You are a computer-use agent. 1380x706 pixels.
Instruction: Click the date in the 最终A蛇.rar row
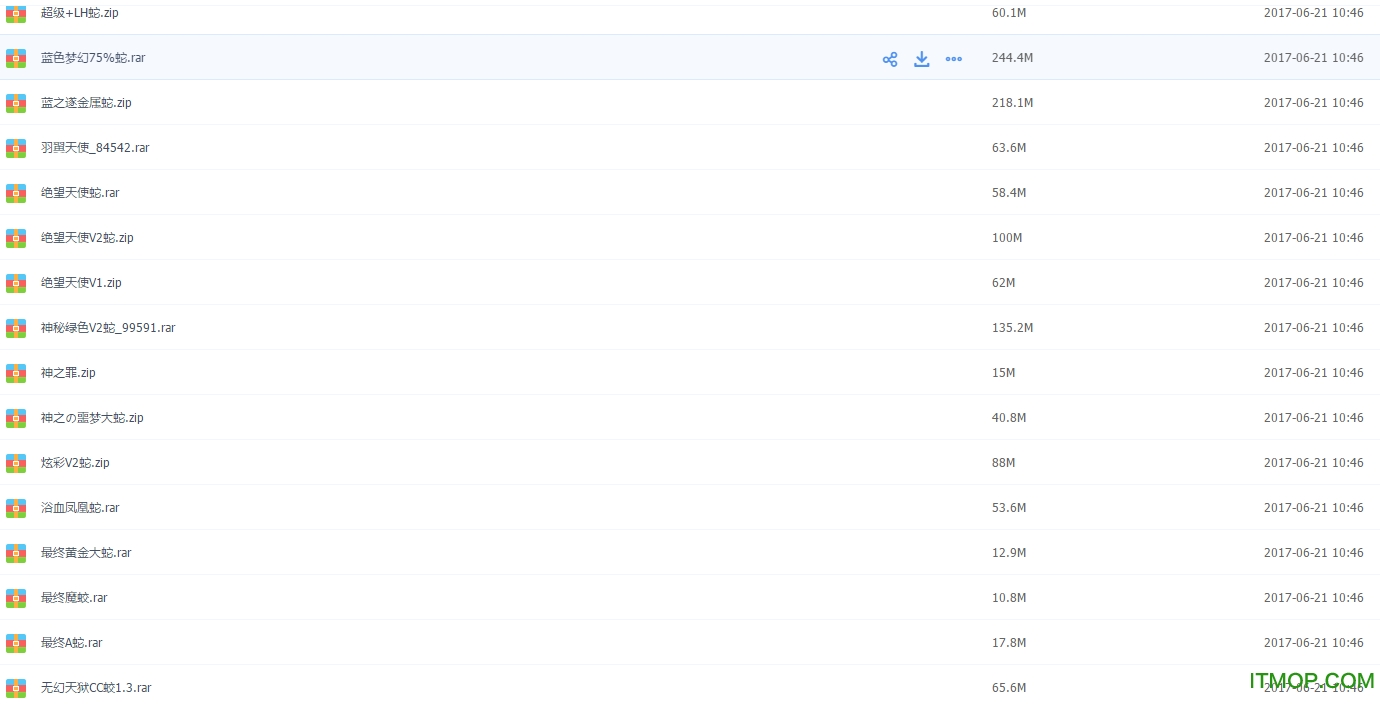[x=1313, y=643]
